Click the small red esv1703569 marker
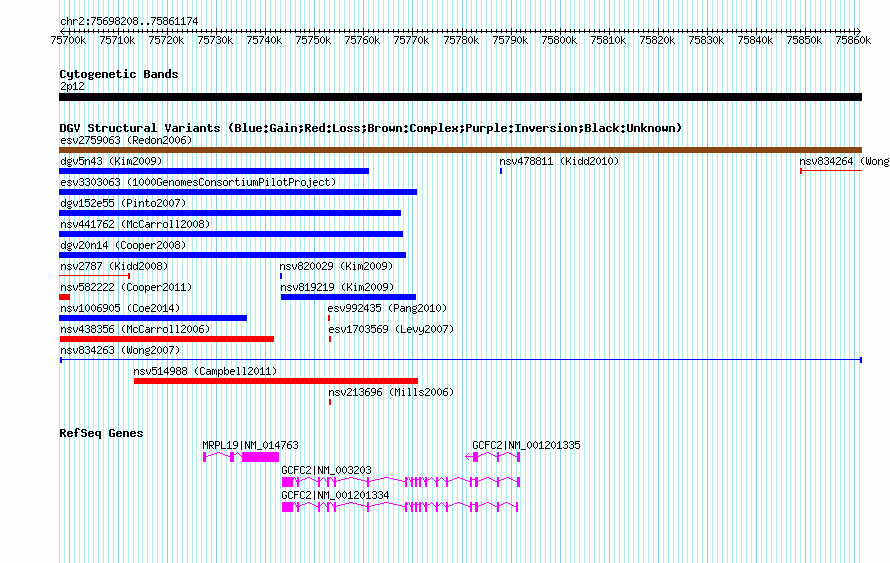The width and height of the screenshot is (890, 563). point(330,339)
